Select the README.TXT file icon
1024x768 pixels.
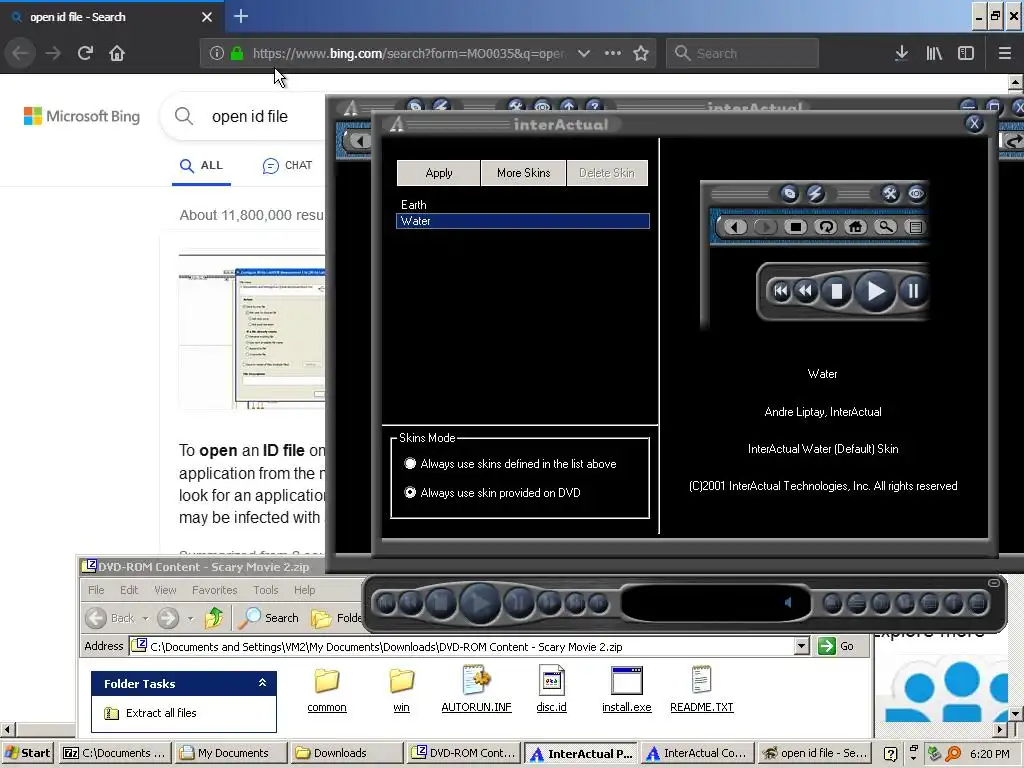pos(701,690)
